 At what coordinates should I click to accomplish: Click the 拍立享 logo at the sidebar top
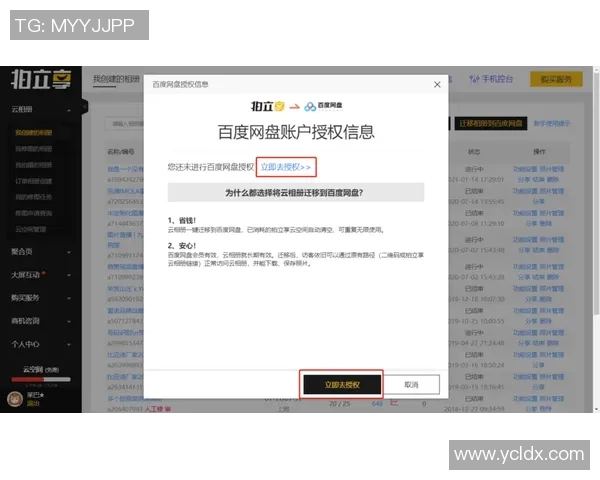click(41, 79)
